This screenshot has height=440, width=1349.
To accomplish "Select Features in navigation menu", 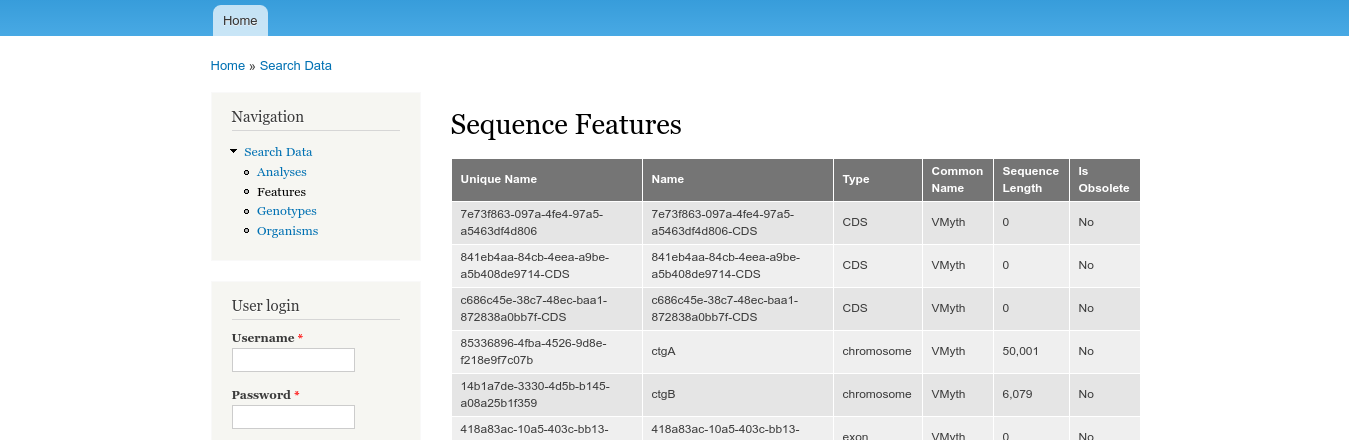I will tap(281, 192).
